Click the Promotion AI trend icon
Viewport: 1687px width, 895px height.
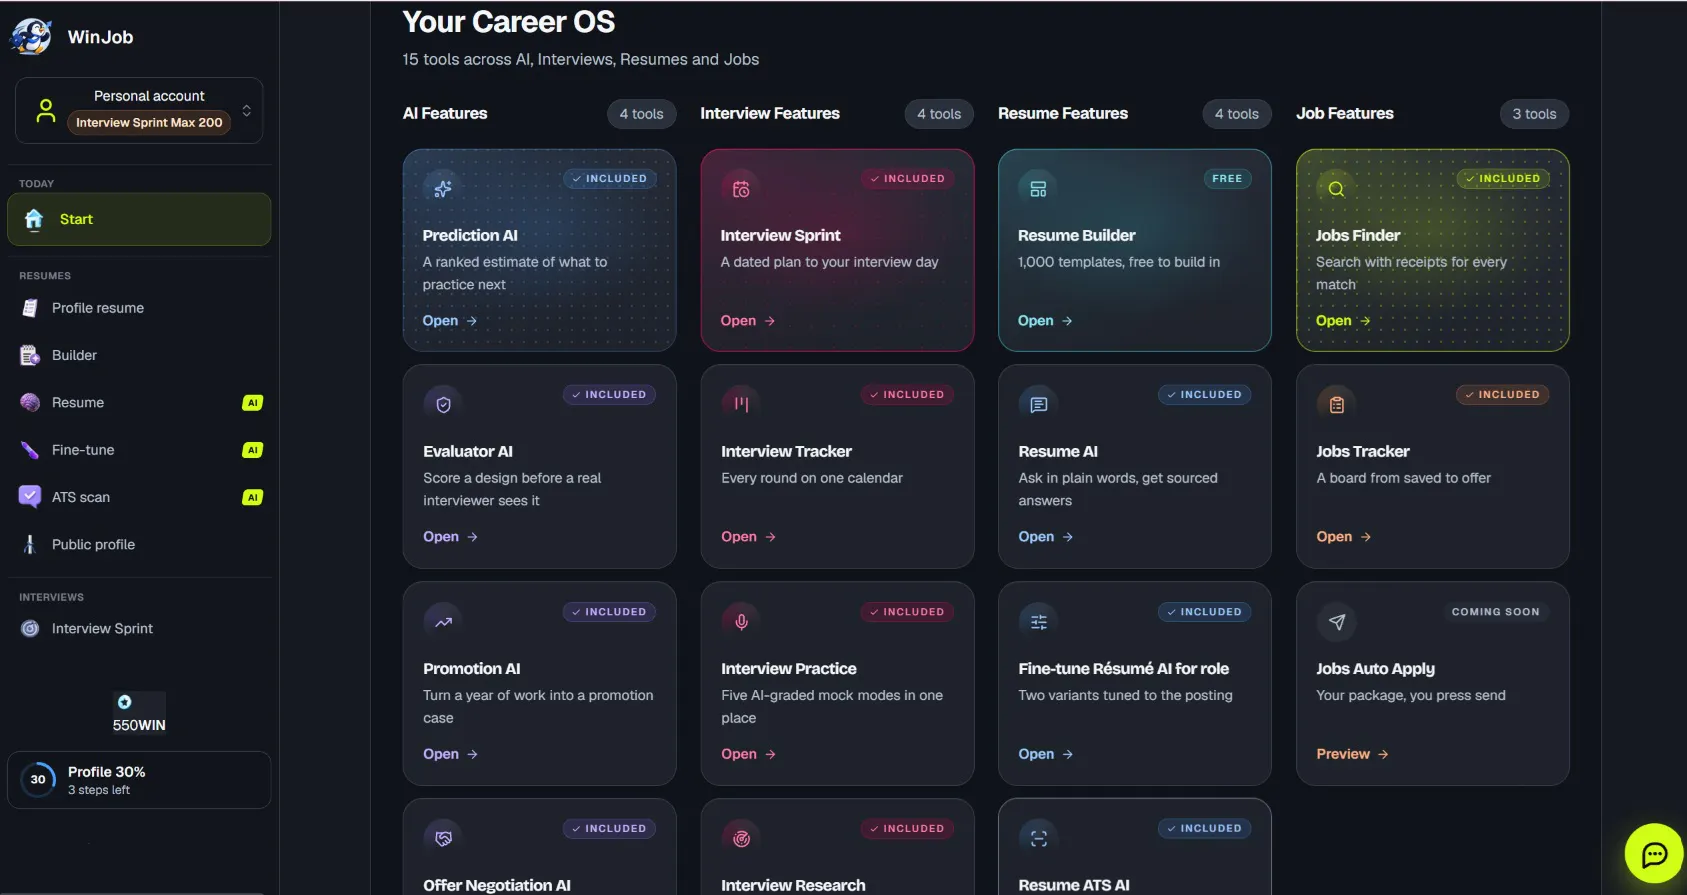tap(443, 621)
